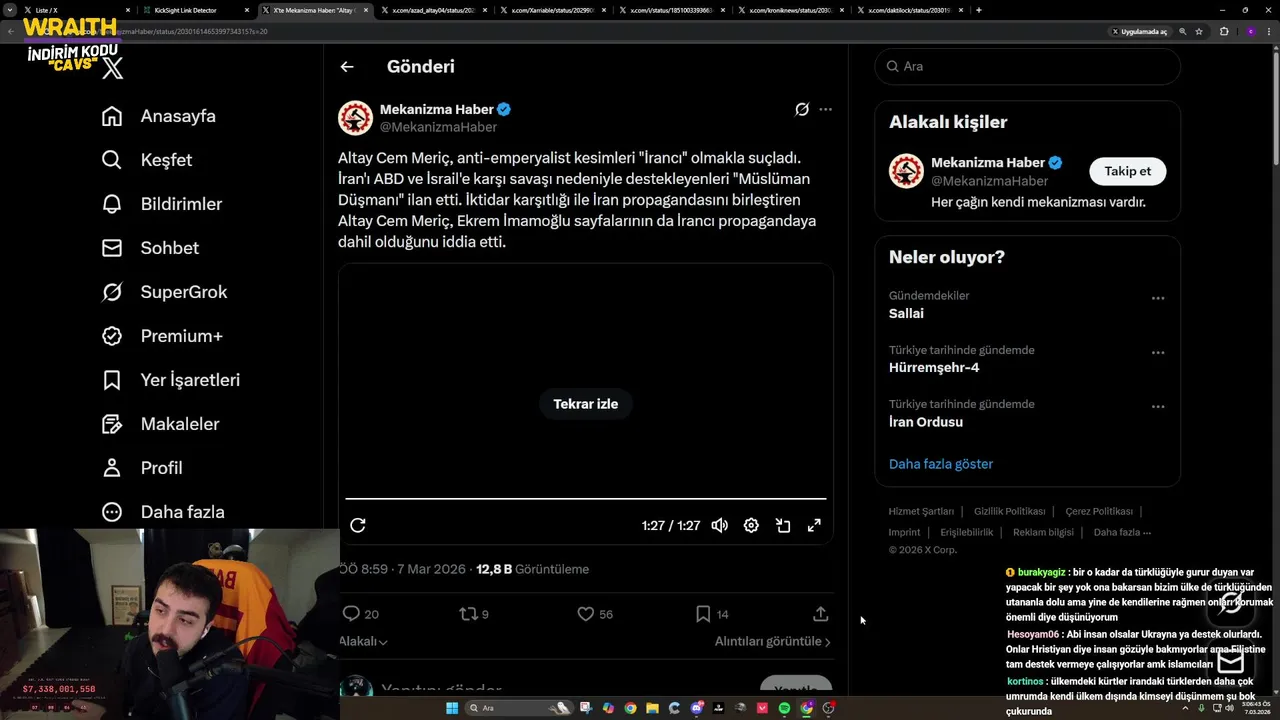
Task: Open options for the Hürremşehr-4 trend
Action: (x=1157, y=353)
